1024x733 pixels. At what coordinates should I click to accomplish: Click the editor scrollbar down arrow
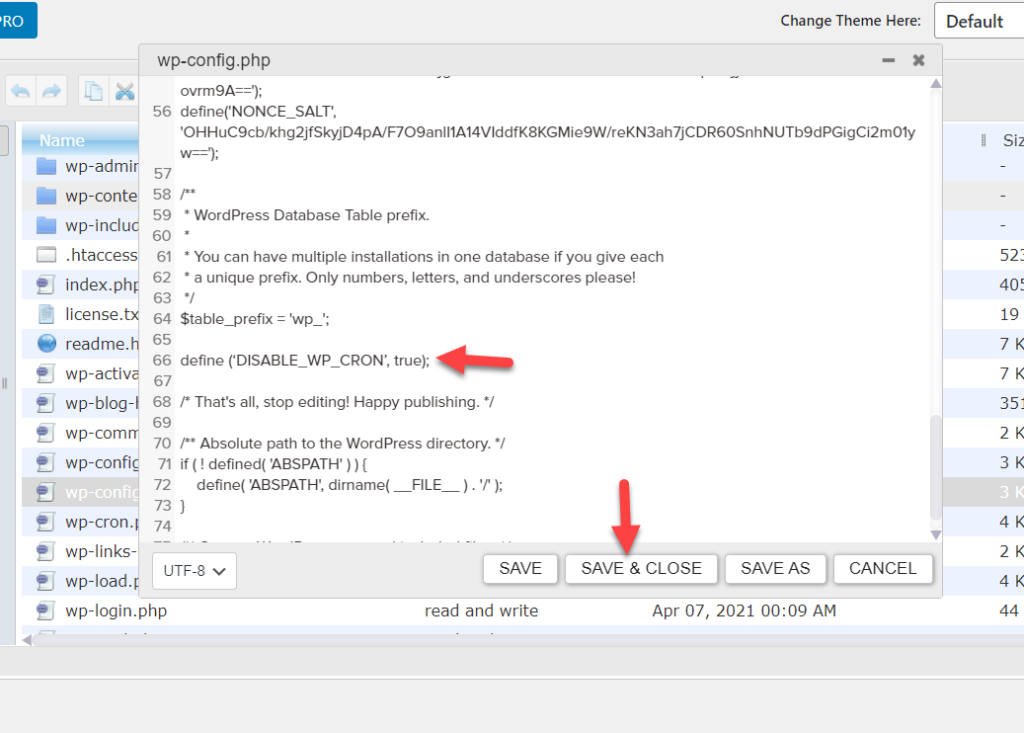(x=935, y=535)
